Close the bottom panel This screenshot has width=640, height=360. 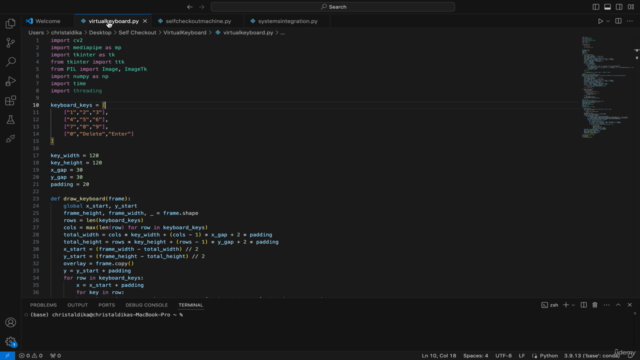tap(630, 305)
